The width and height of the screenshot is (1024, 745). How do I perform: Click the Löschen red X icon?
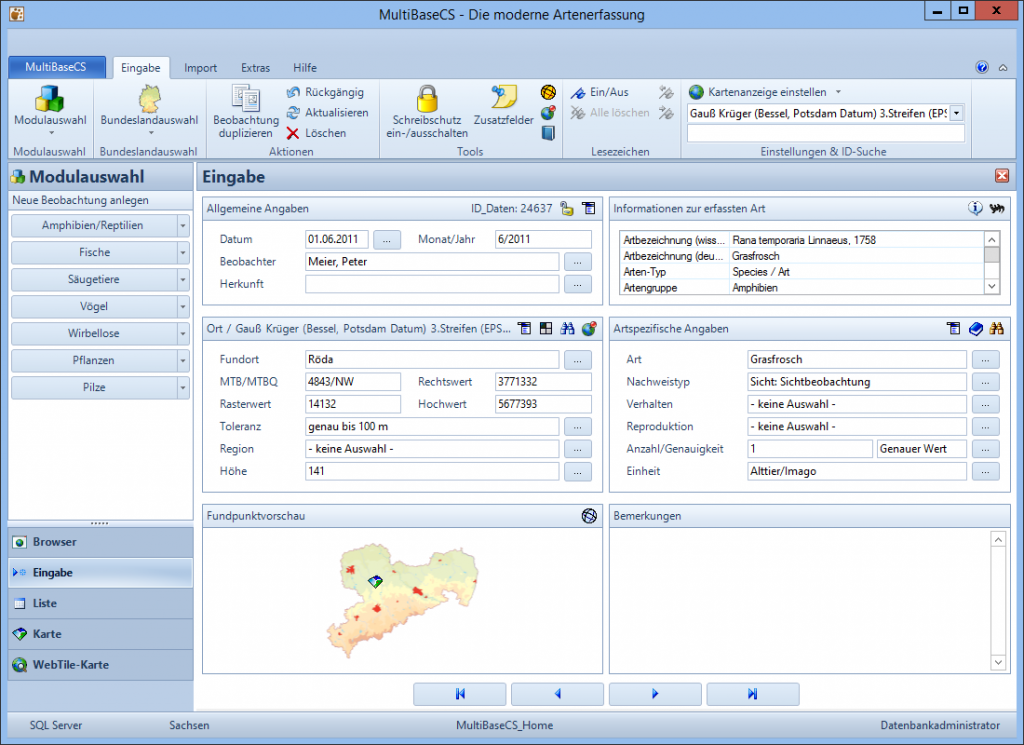point(293,133)
